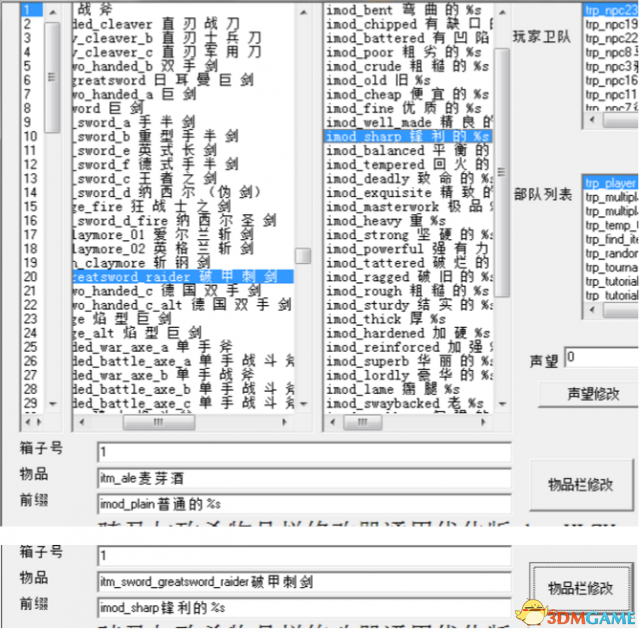
Task: Select item two_handed_c_alt 德国双手剑
Action: pyautogui.click(x=182, y=305)
